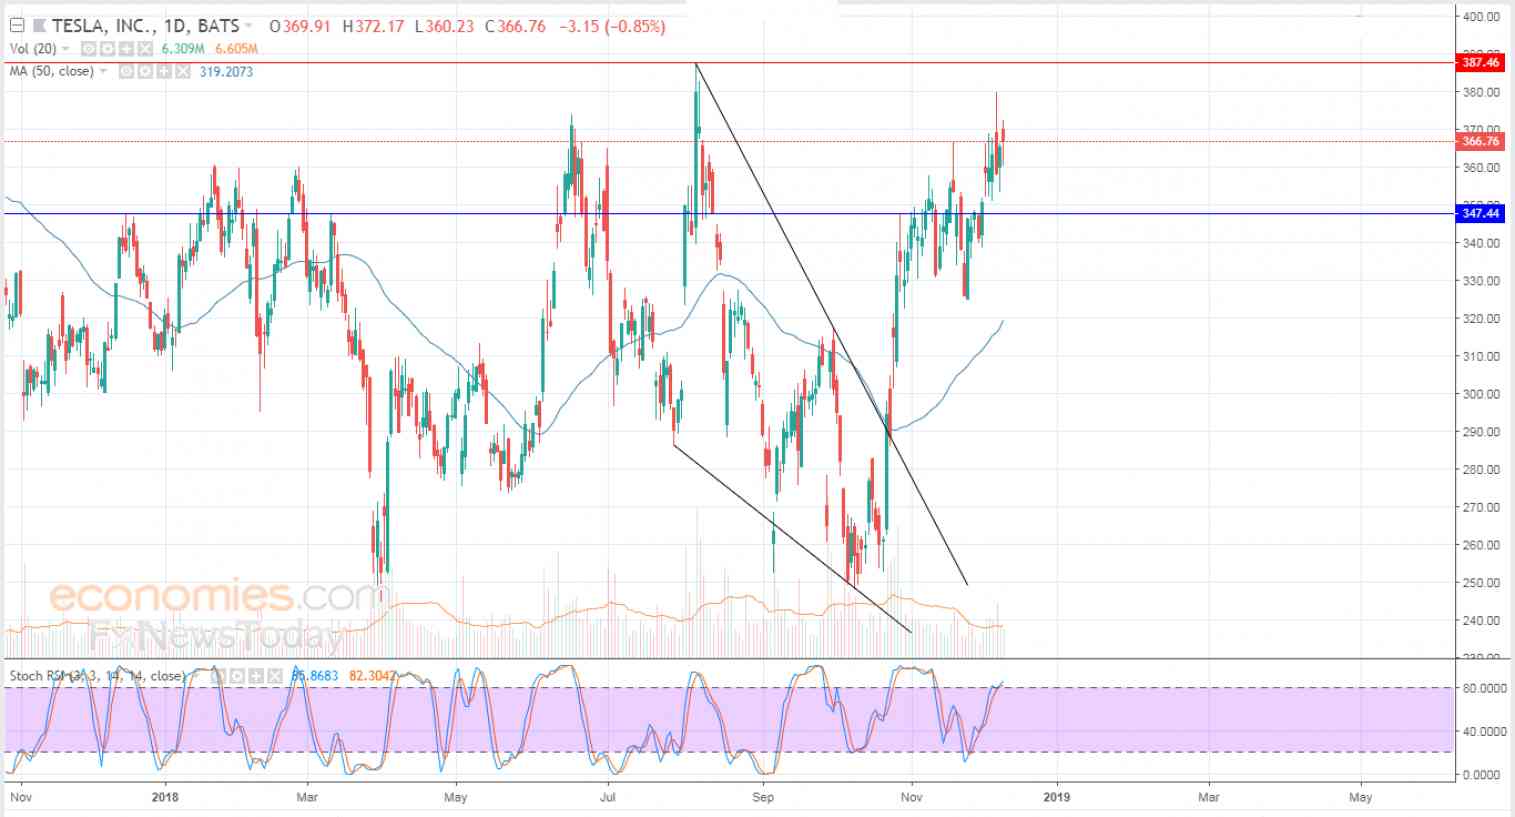Viewport: 1515px width, 817px height.
Task: Click the Jul label on the time axis
Action: point(607,797)
